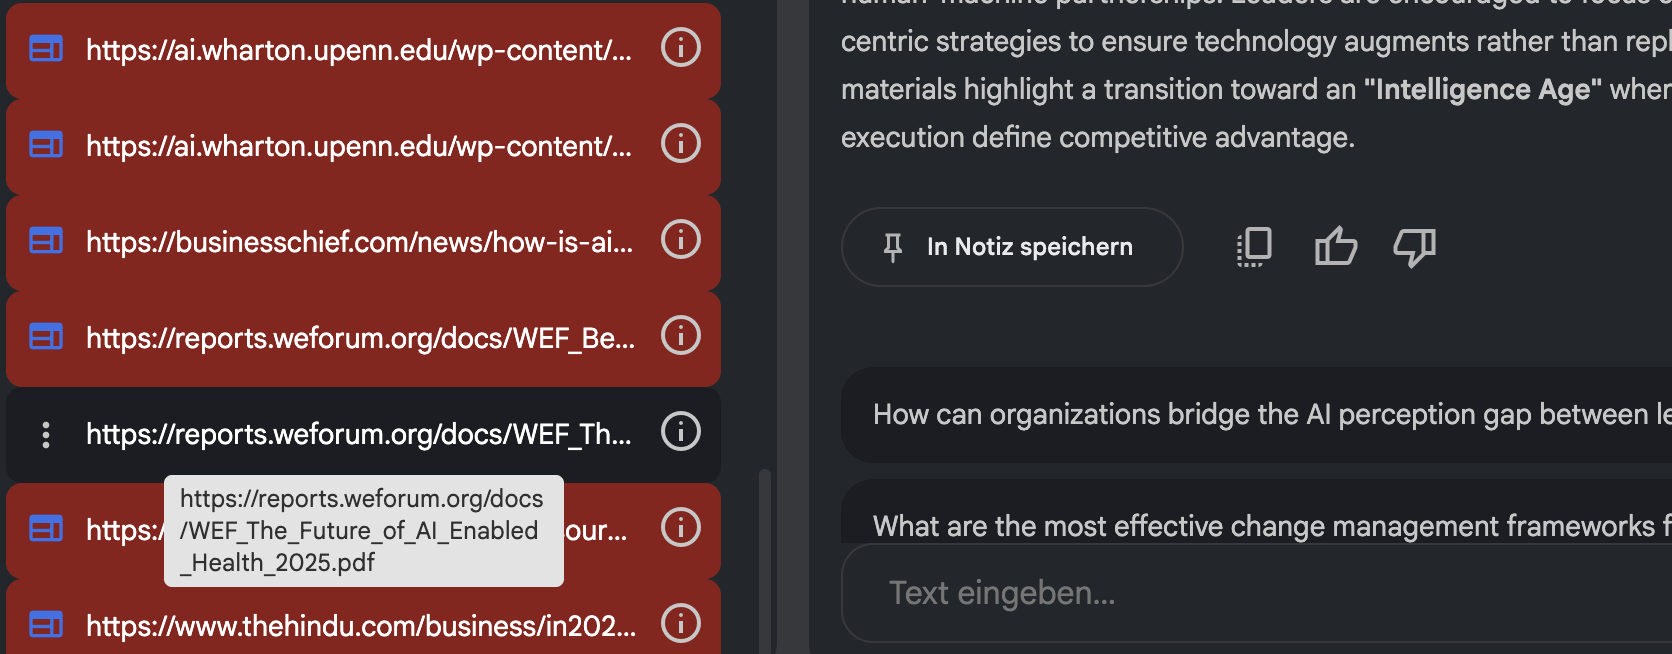Open info for businesschief.com source
This screenshot has width=1672, height=654.
click(680, 239)
